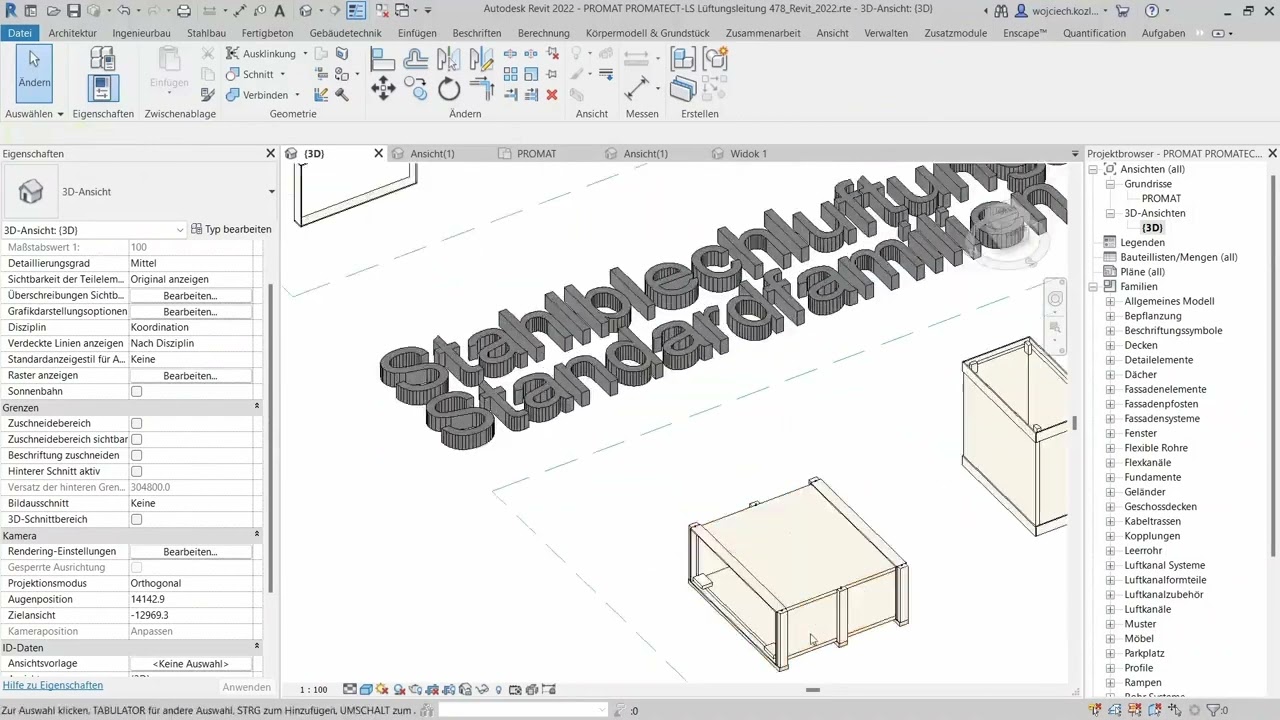Image resolution: width=1280 pixels, height=720 pixels.
Task: Click the 1 : 100 view scale
Action: click(x=314, y=689)
